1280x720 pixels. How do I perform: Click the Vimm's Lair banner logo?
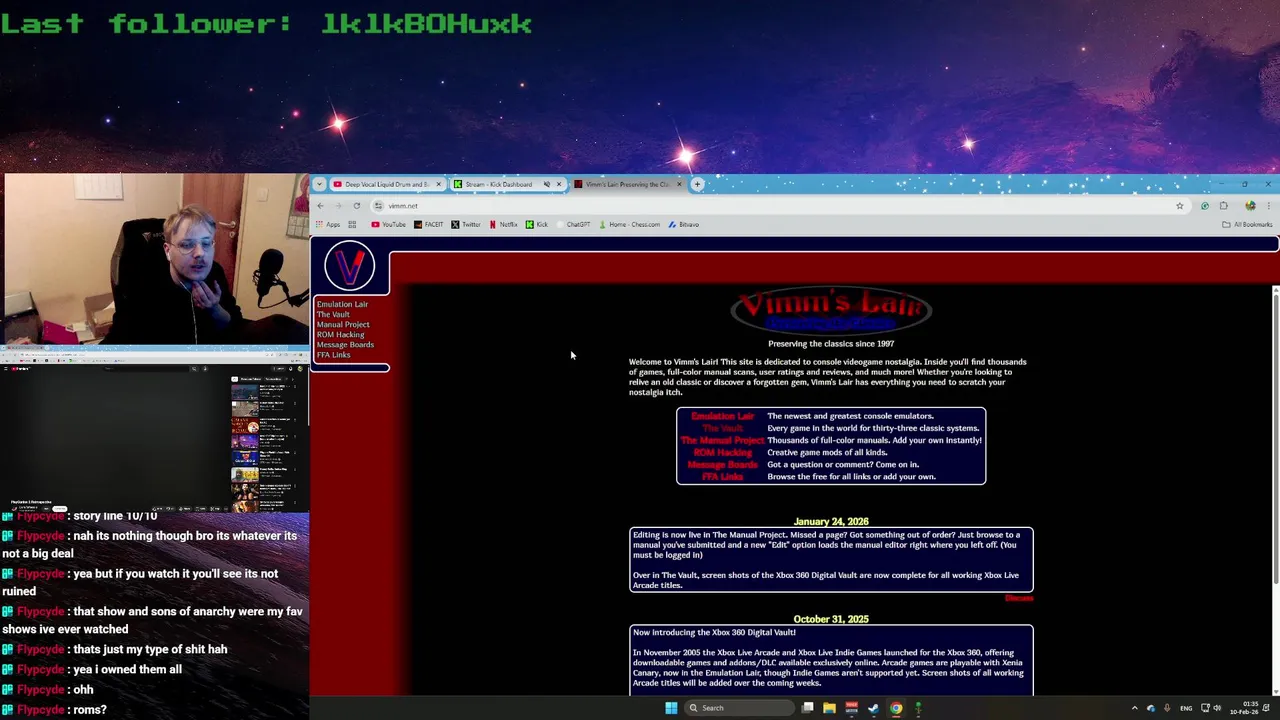click(831, 311)
